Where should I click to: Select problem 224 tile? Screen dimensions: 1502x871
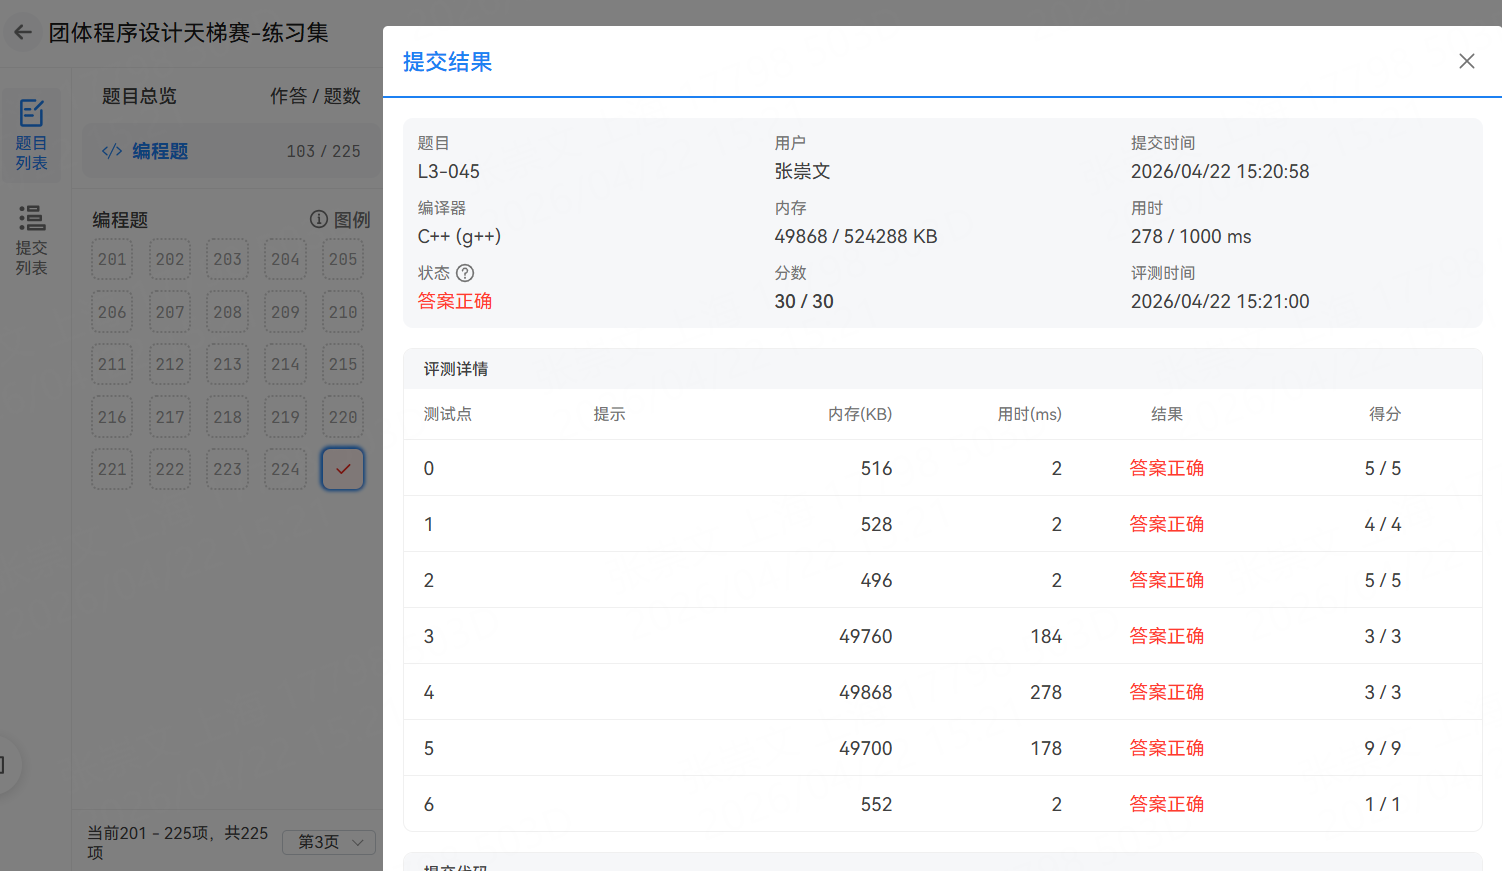point(285,469)
